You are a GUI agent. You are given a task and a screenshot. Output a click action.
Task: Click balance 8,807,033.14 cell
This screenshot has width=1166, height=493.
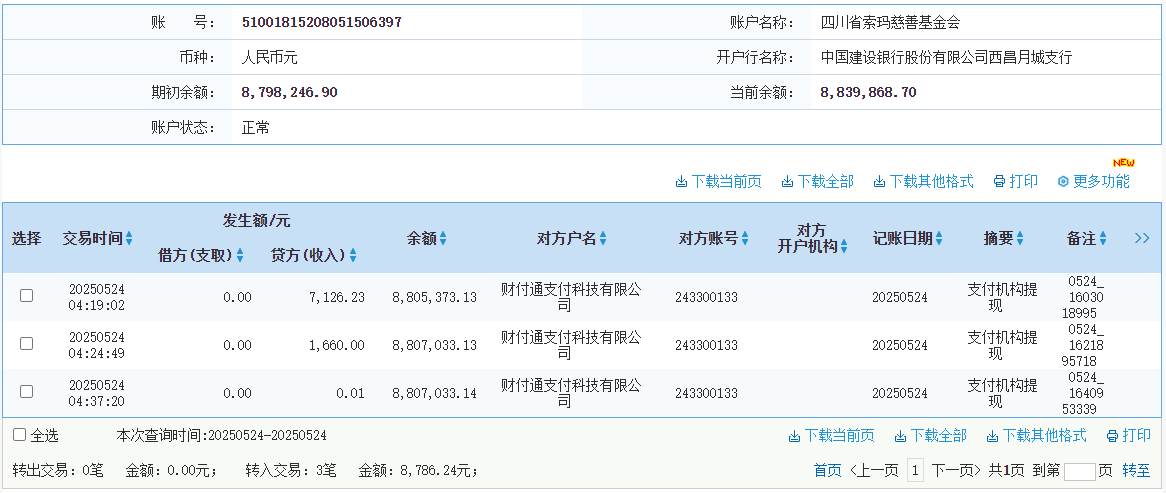point(434,393)
